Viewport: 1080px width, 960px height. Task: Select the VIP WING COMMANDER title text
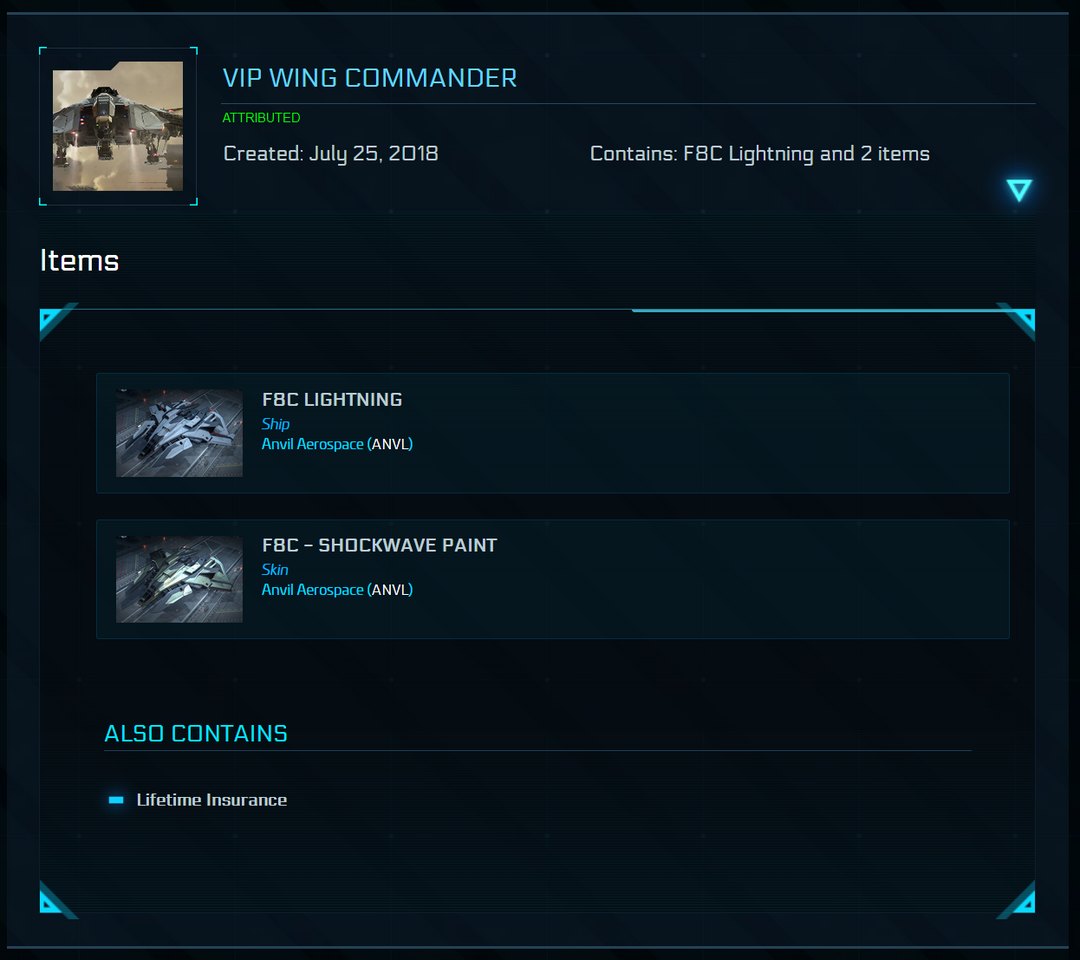(x=370, y=78)
